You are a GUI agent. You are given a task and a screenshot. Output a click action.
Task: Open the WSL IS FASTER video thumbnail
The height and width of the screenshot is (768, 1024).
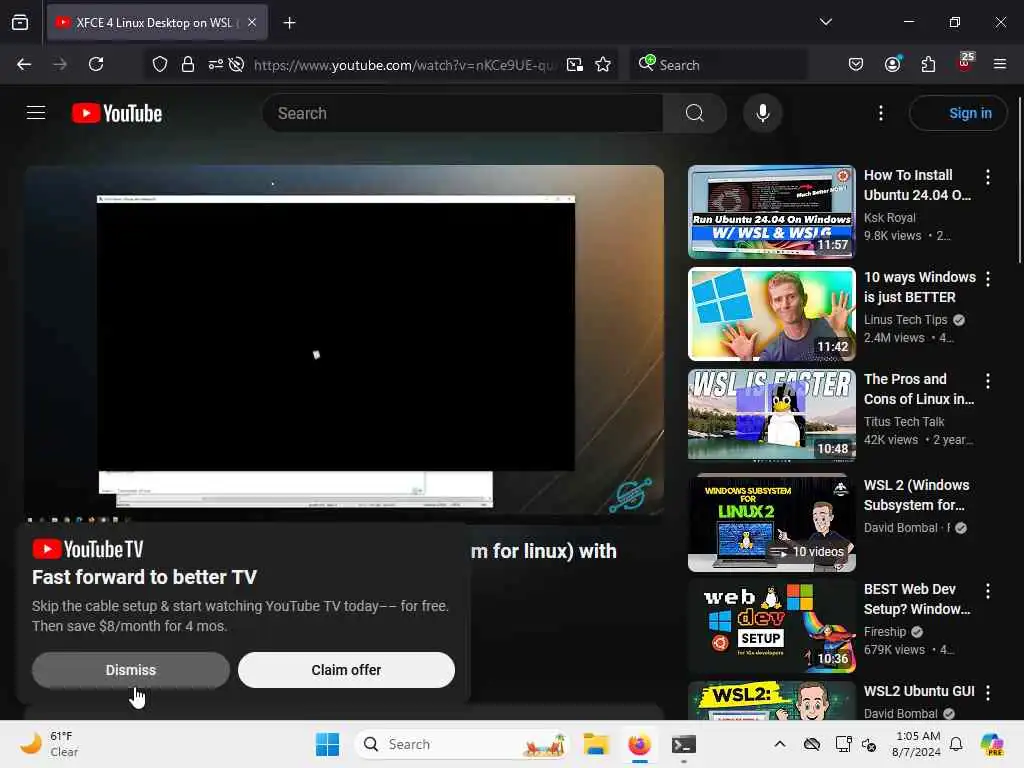tap(771, 415)
